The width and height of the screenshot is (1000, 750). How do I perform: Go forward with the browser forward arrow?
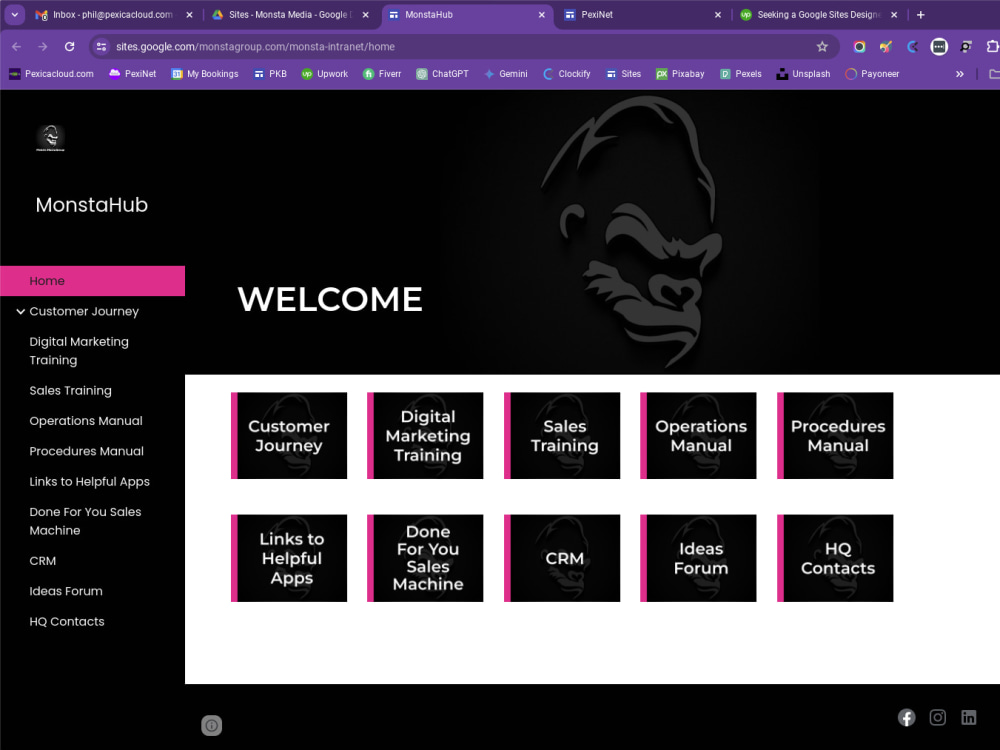point(43,47)
